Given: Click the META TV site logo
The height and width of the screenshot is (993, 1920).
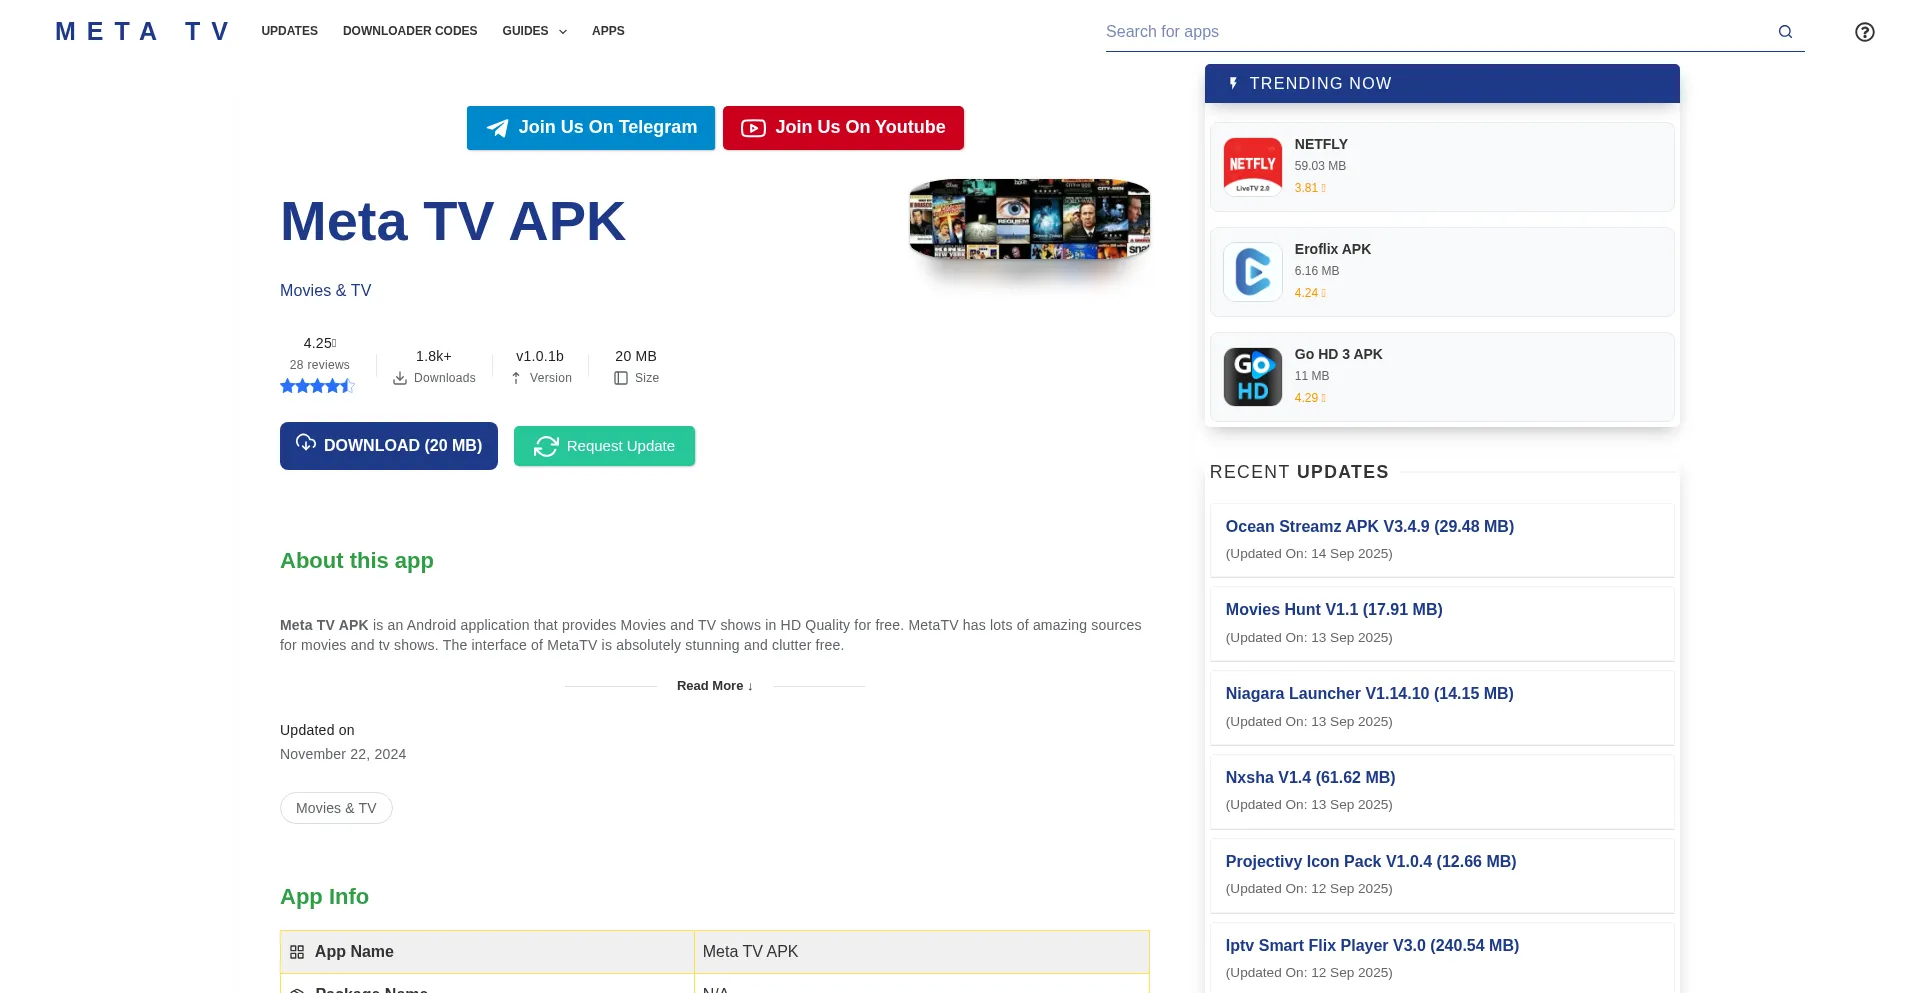Looking at the screenshot, I should [143, 32].
